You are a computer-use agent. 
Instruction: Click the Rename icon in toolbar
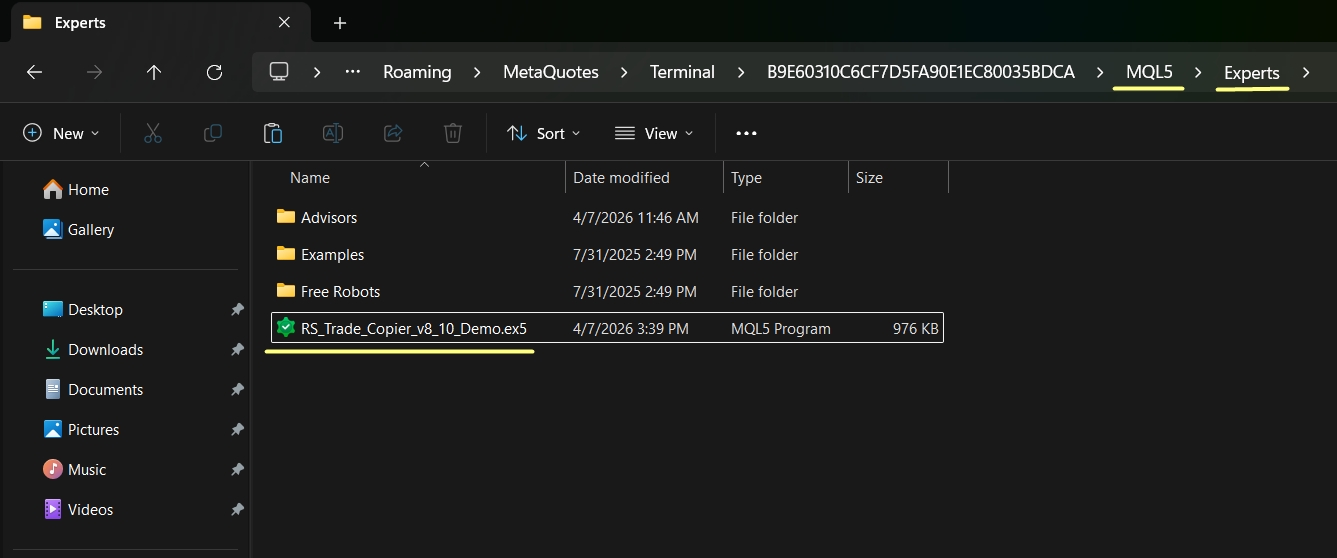pyautogui.click(x=333, y=133)
